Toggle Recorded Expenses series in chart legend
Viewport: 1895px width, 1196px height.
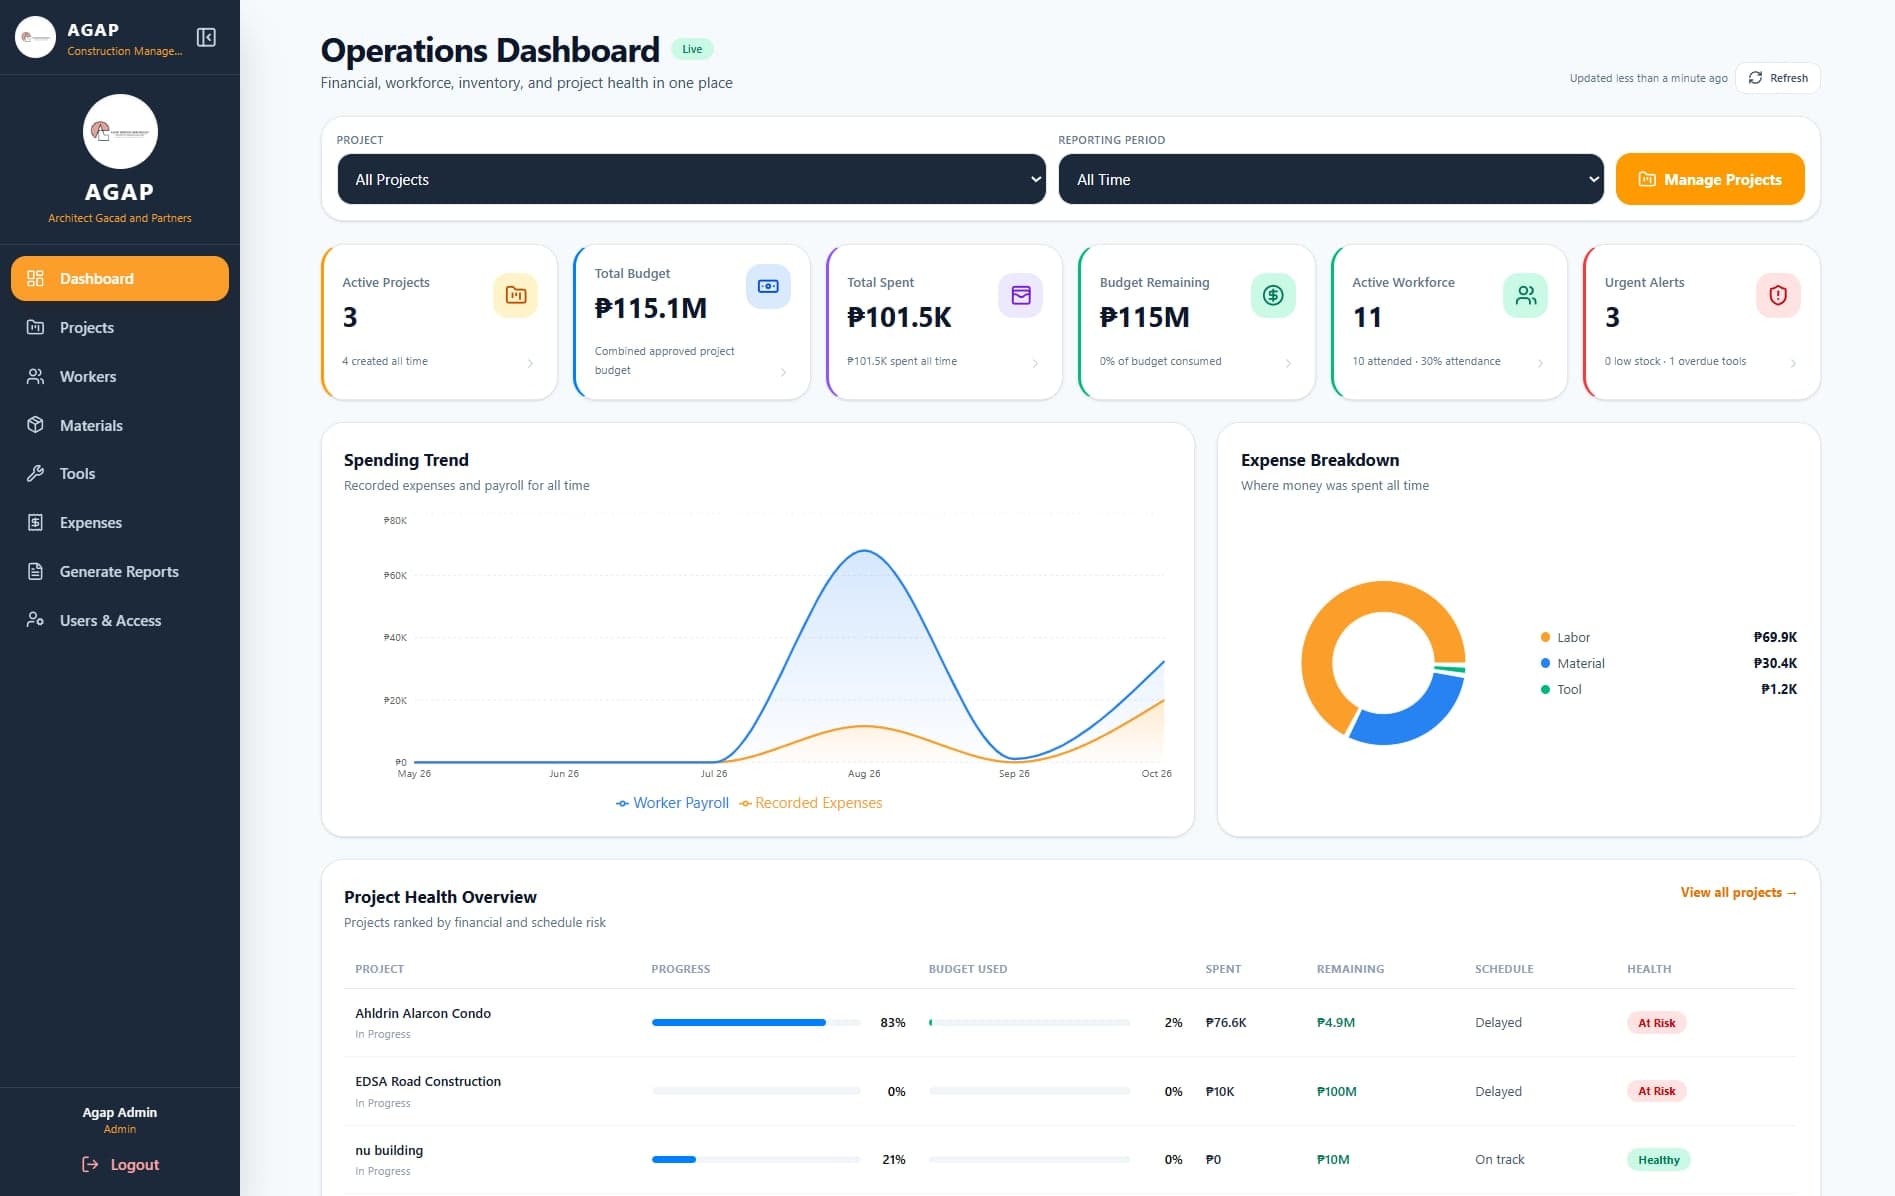pyautogui.click(x=811, y=803)
